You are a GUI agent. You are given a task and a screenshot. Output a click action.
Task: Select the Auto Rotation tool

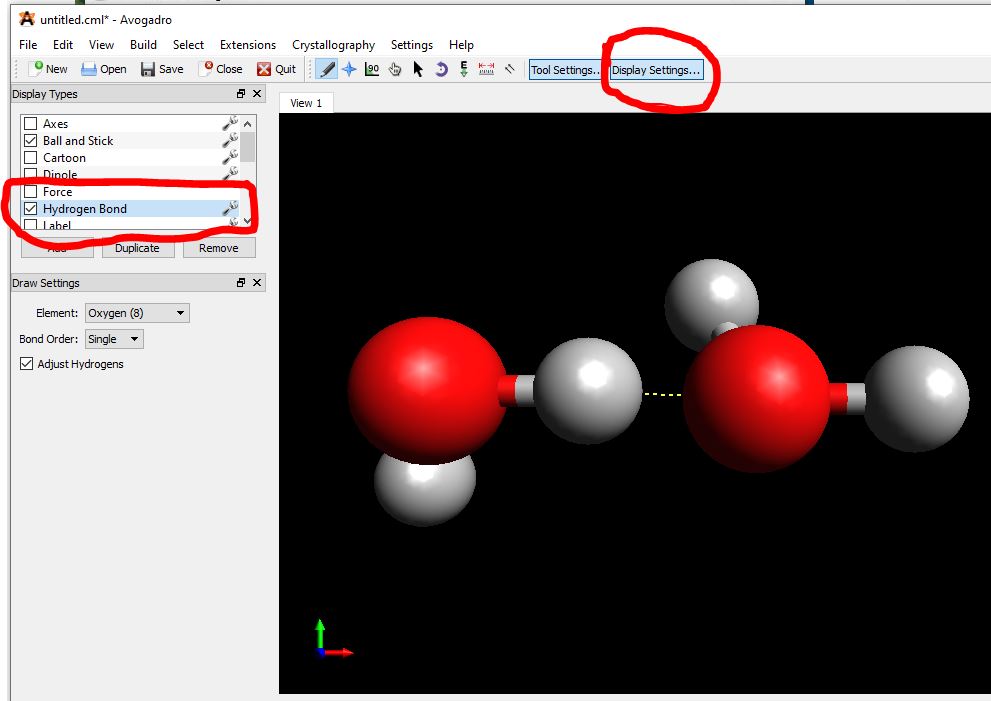click(441, 69)
